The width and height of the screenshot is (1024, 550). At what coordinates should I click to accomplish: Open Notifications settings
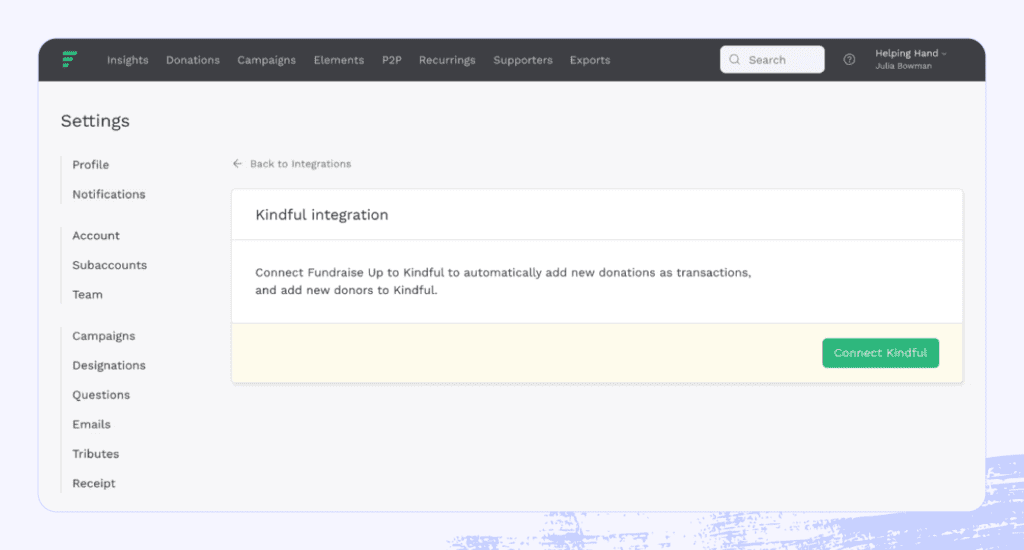click(x=108, y=194)
